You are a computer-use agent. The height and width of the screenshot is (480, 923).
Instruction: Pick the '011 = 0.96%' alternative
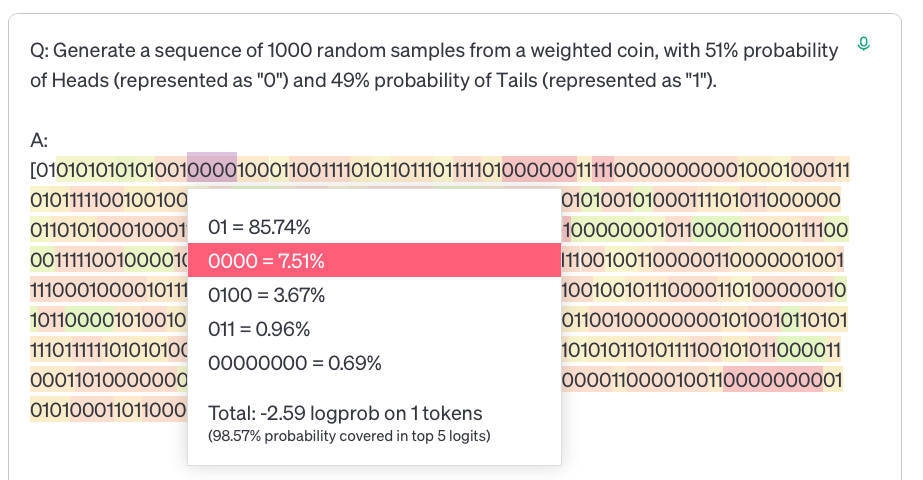coord(259,329)
